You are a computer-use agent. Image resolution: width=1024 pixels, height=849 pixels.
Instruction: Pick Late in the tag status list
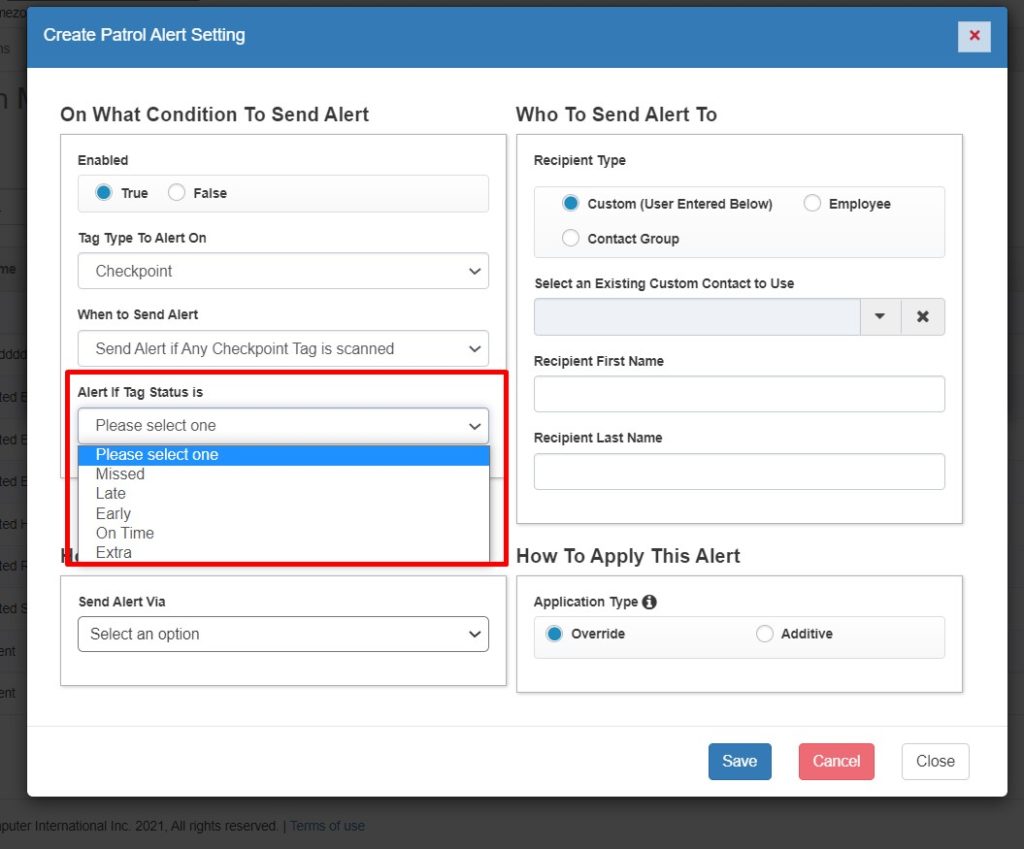click(x=111, y=493)
